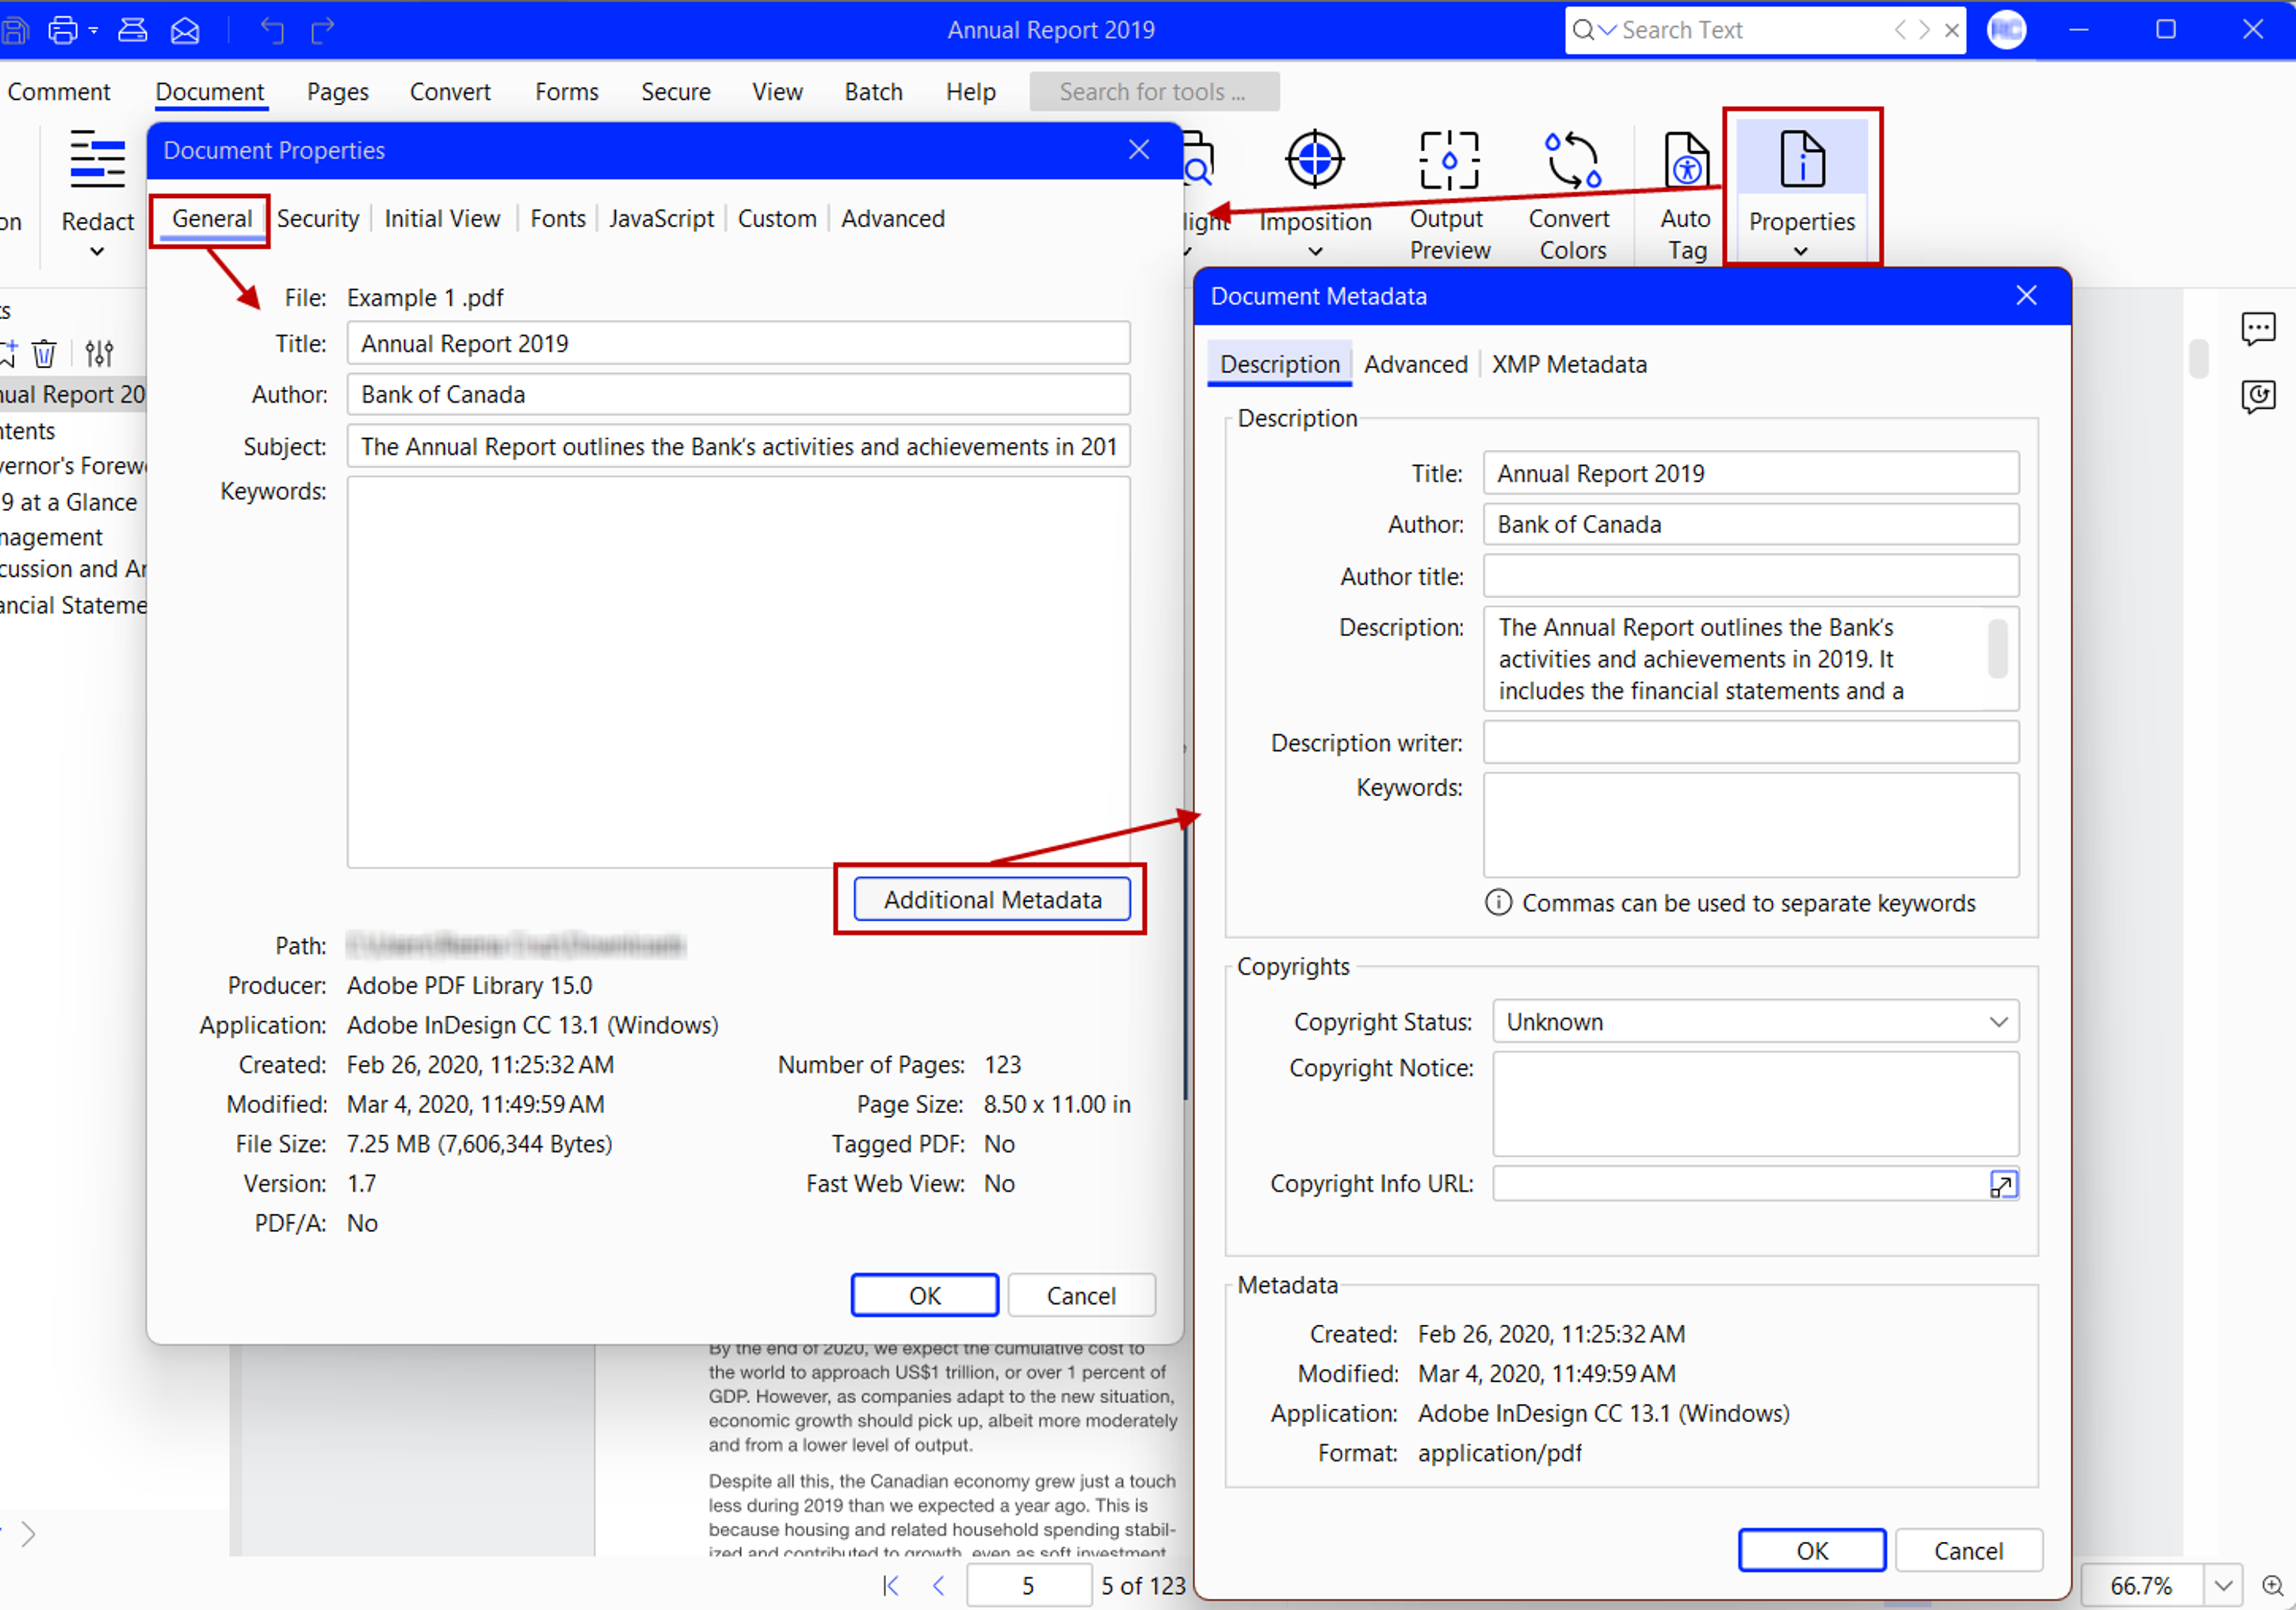Open the zoom level dropdown arrow
Image resolution: width=2296 pixels, height=1610 pixels.
(x=2223, y=1585)
